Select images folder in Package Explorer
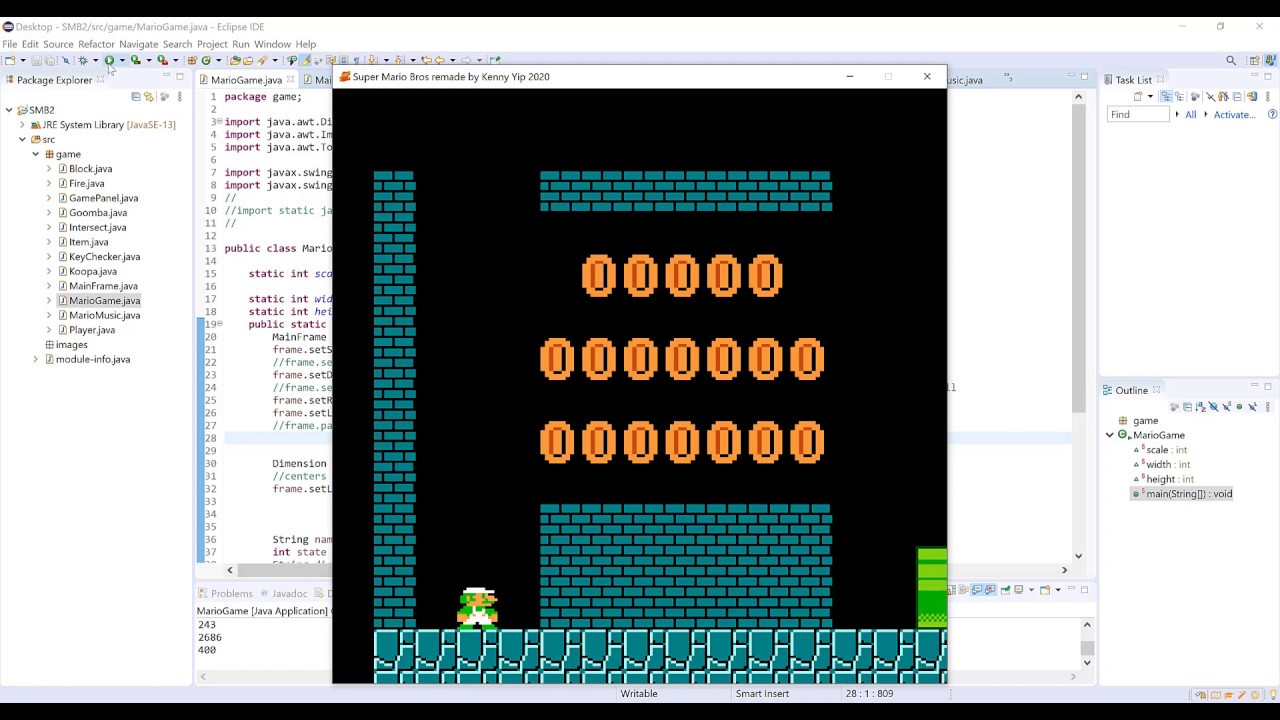 point(71,344)
